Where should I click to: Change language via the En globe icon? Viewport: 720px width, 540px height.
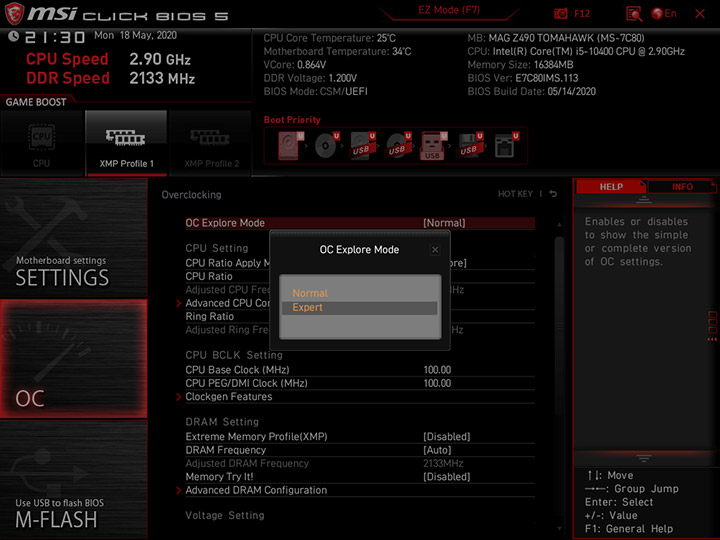click(x=664, y=14)
